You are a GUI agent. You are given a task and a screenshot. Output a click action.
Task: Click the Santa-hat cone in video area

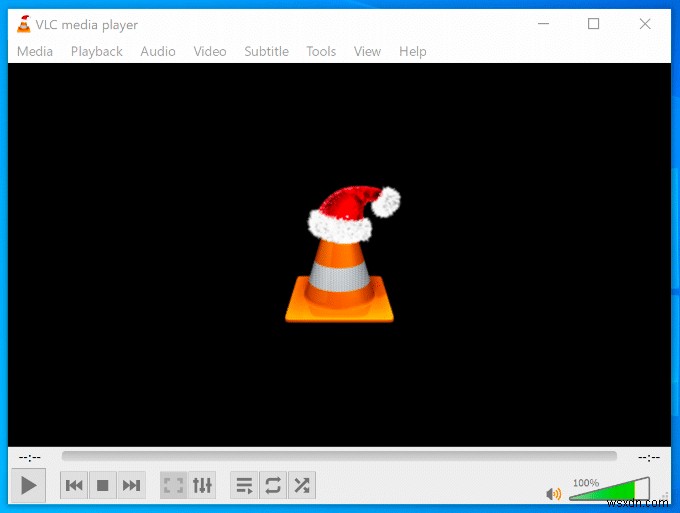click(x=345, y=255)
